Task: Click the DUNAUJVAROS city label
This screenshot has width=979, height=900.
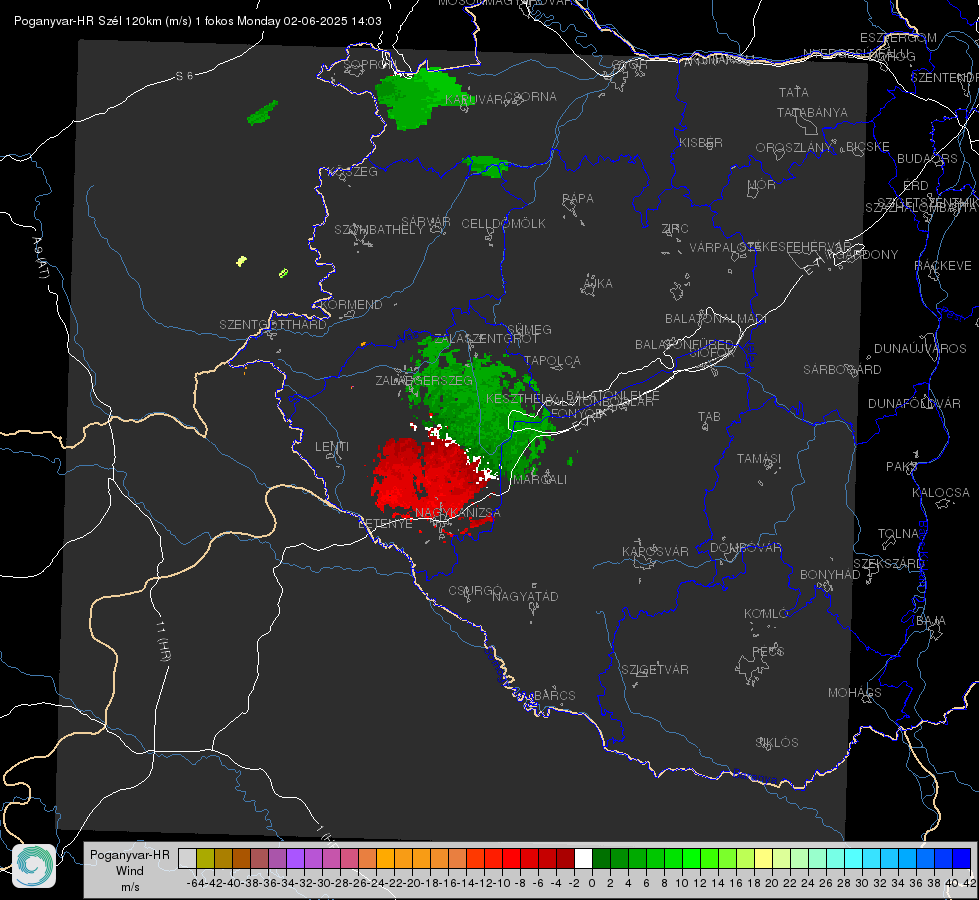Action: [920, 349]
